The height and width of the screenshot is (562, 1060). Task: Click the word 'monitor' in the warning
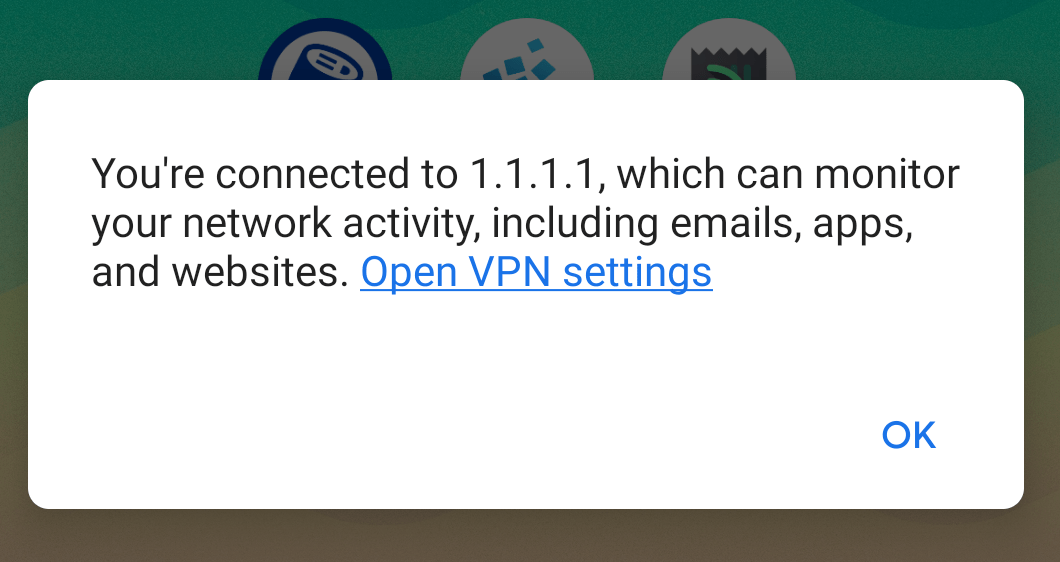(887, 174)
